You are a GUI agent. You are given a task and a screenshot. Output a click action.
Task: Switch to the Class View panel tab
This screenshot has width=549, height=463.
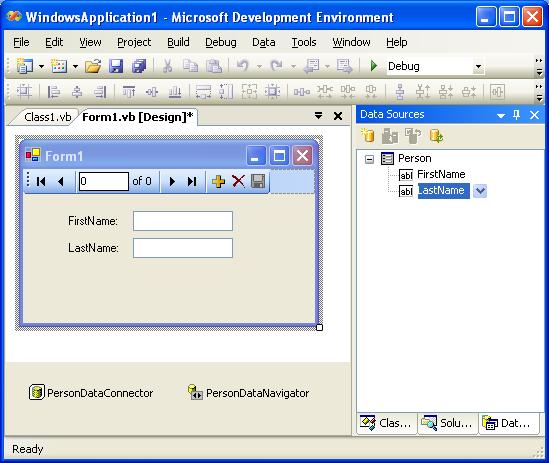click(x=386, y=423)
